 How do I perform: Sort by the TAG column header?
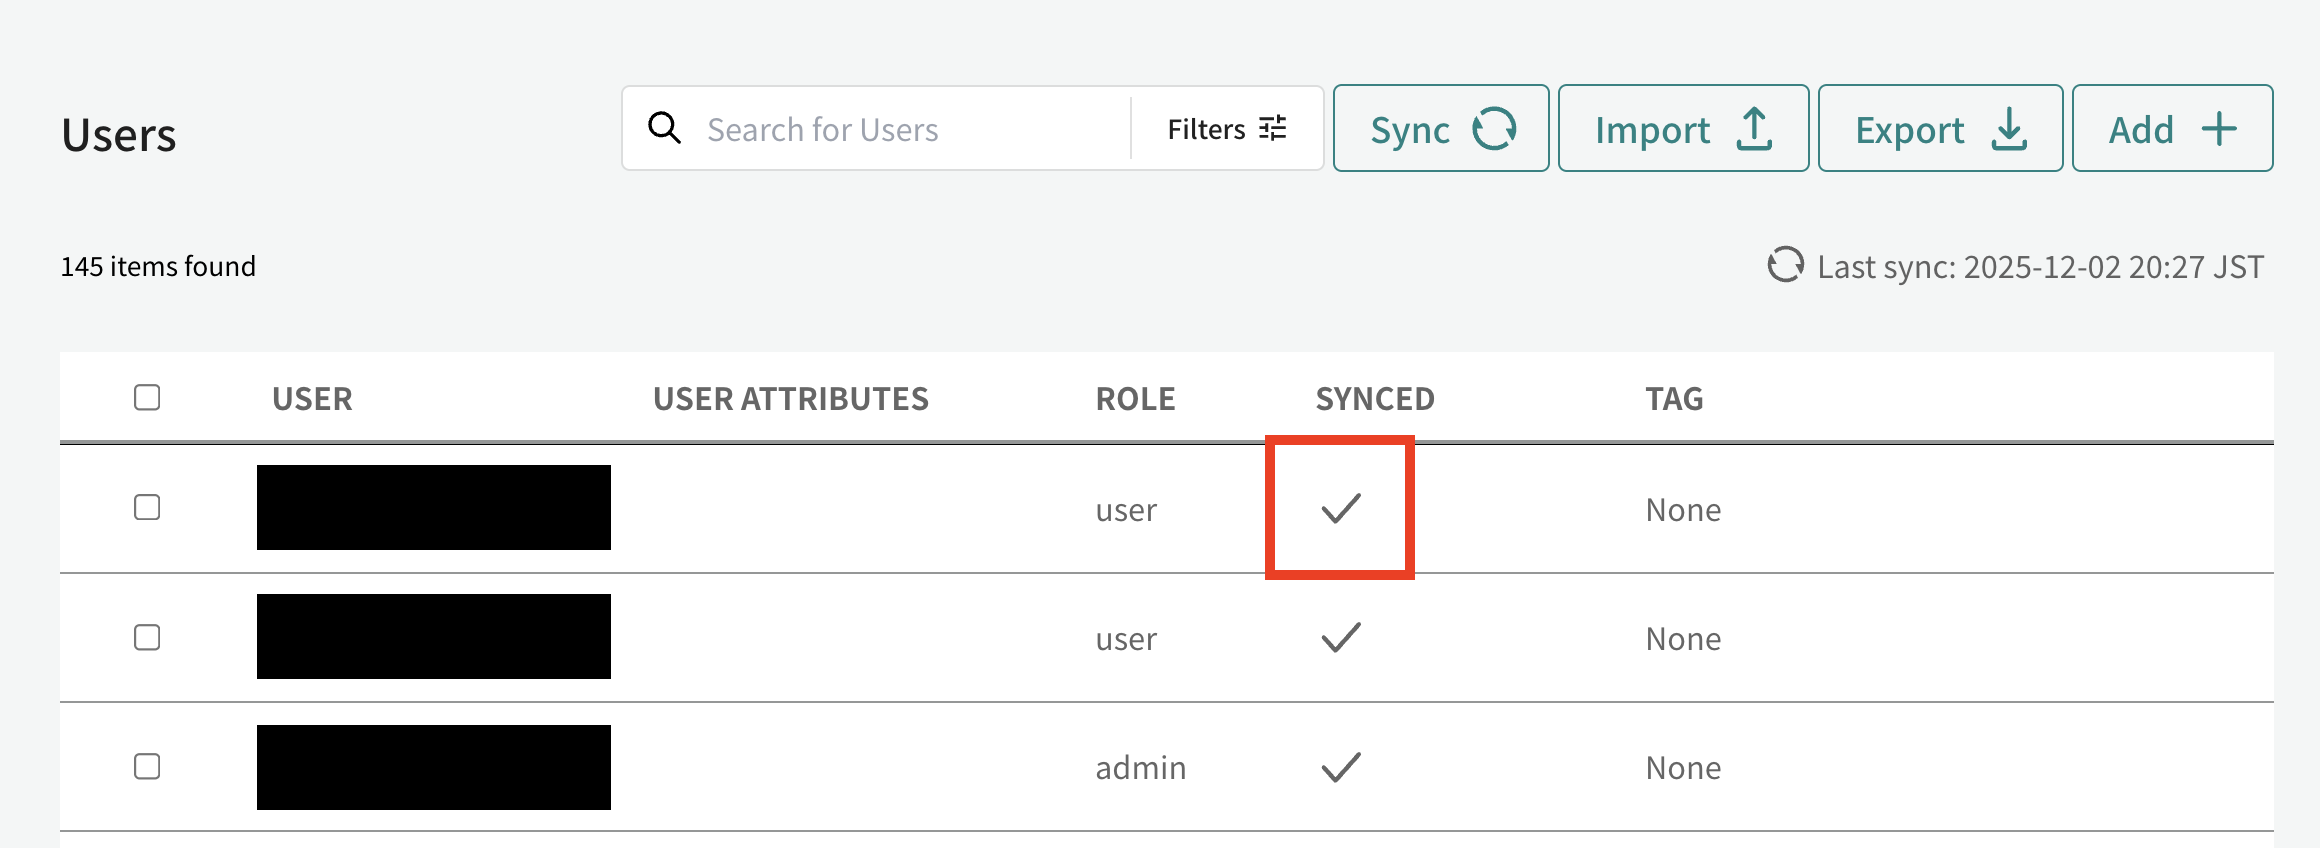pos(1675,399)
